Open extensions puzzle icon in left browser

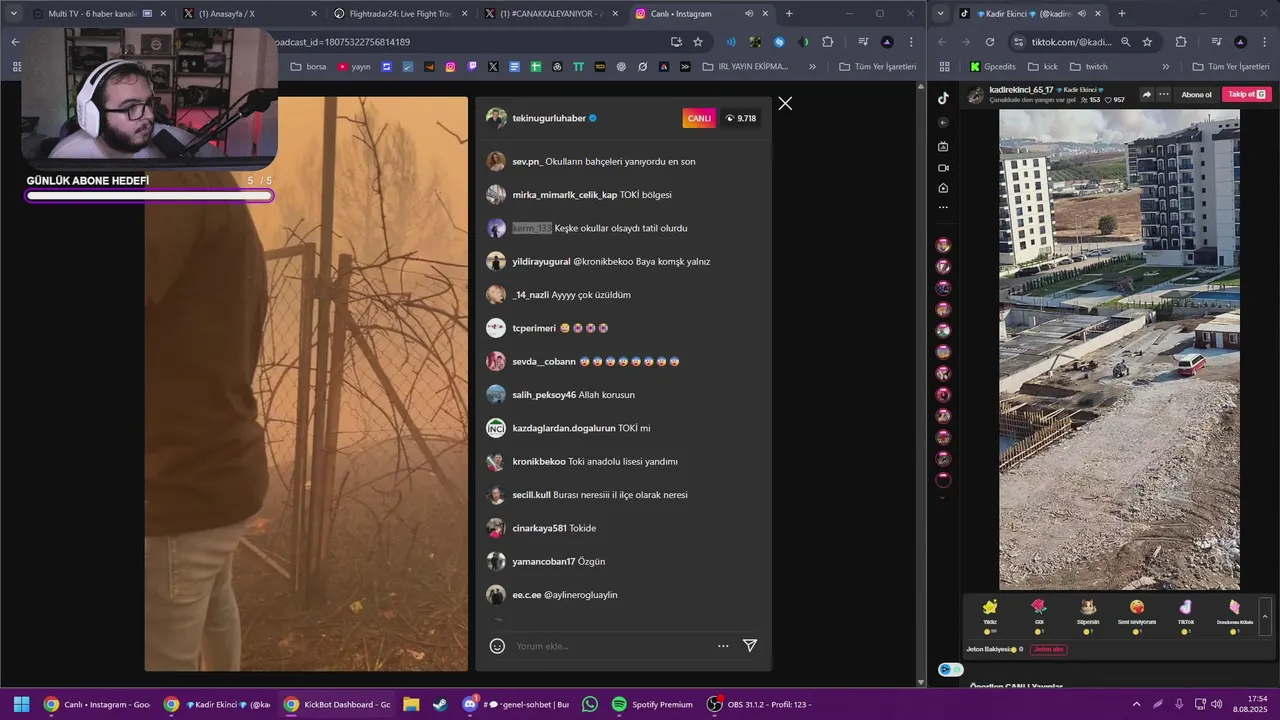(828, 42)
